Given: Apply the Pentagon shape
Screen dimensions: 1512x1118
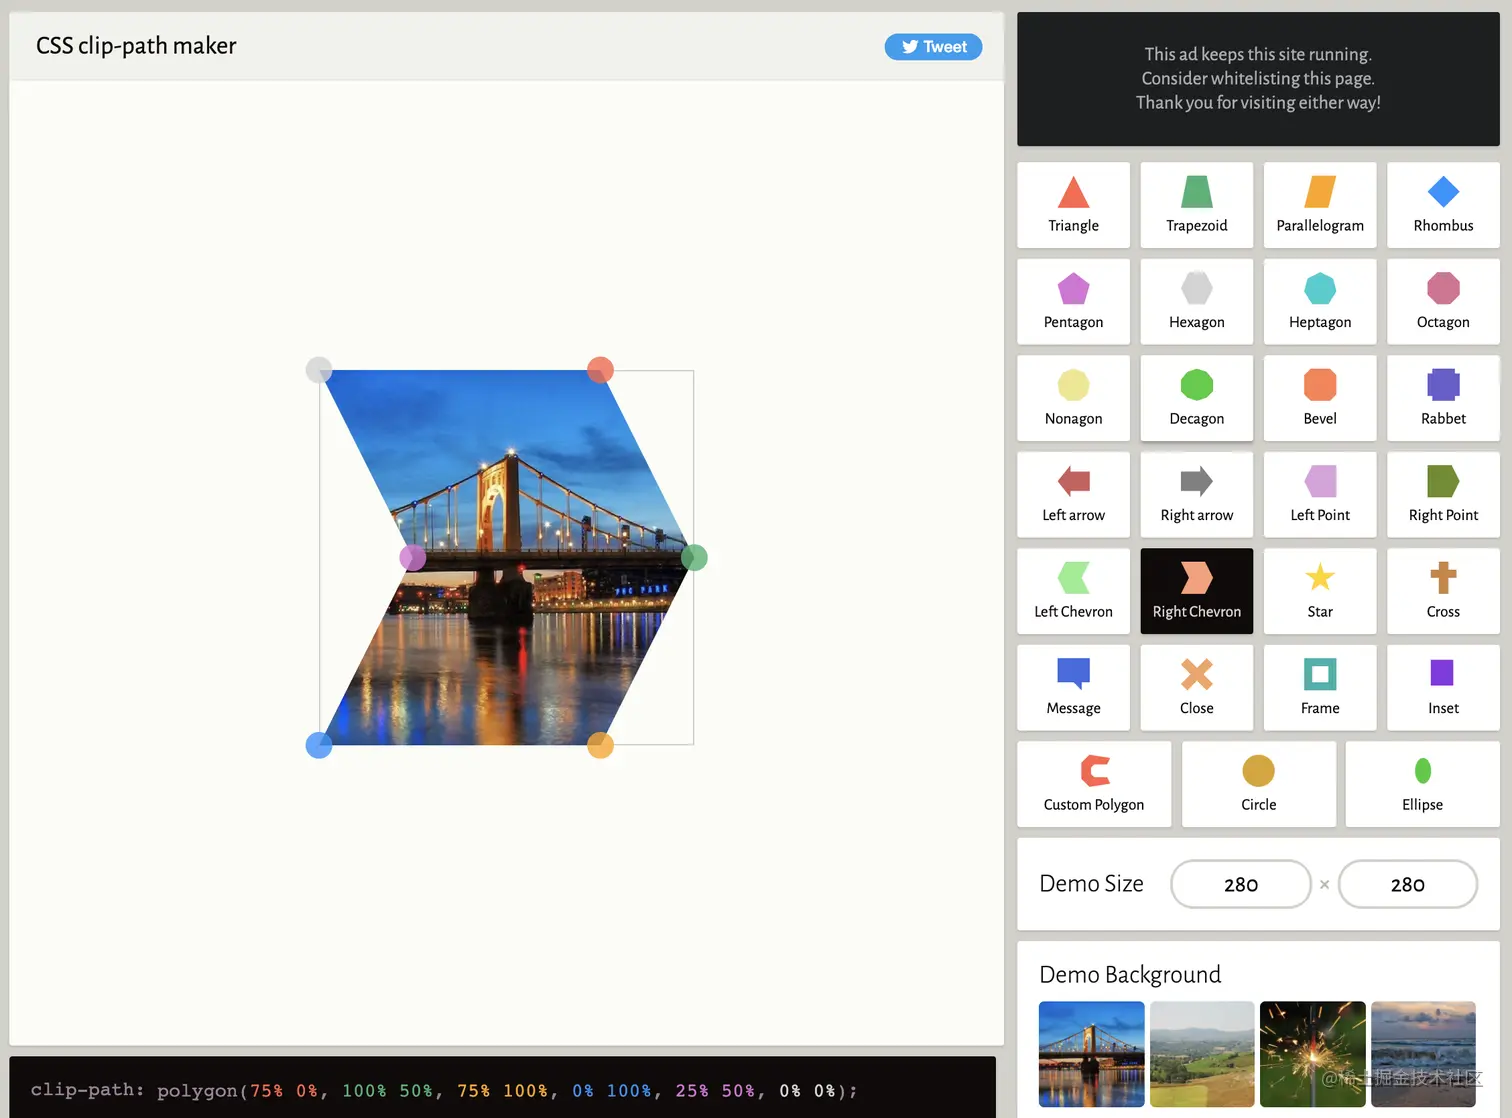Looking at the screenshot, I should pos(1073,301).
